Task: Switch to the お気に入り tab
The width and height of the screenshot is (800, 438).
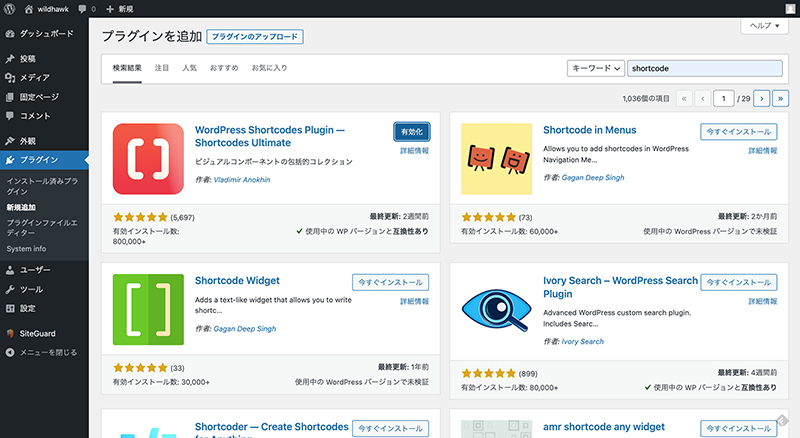Action: [x=268, y=68]
